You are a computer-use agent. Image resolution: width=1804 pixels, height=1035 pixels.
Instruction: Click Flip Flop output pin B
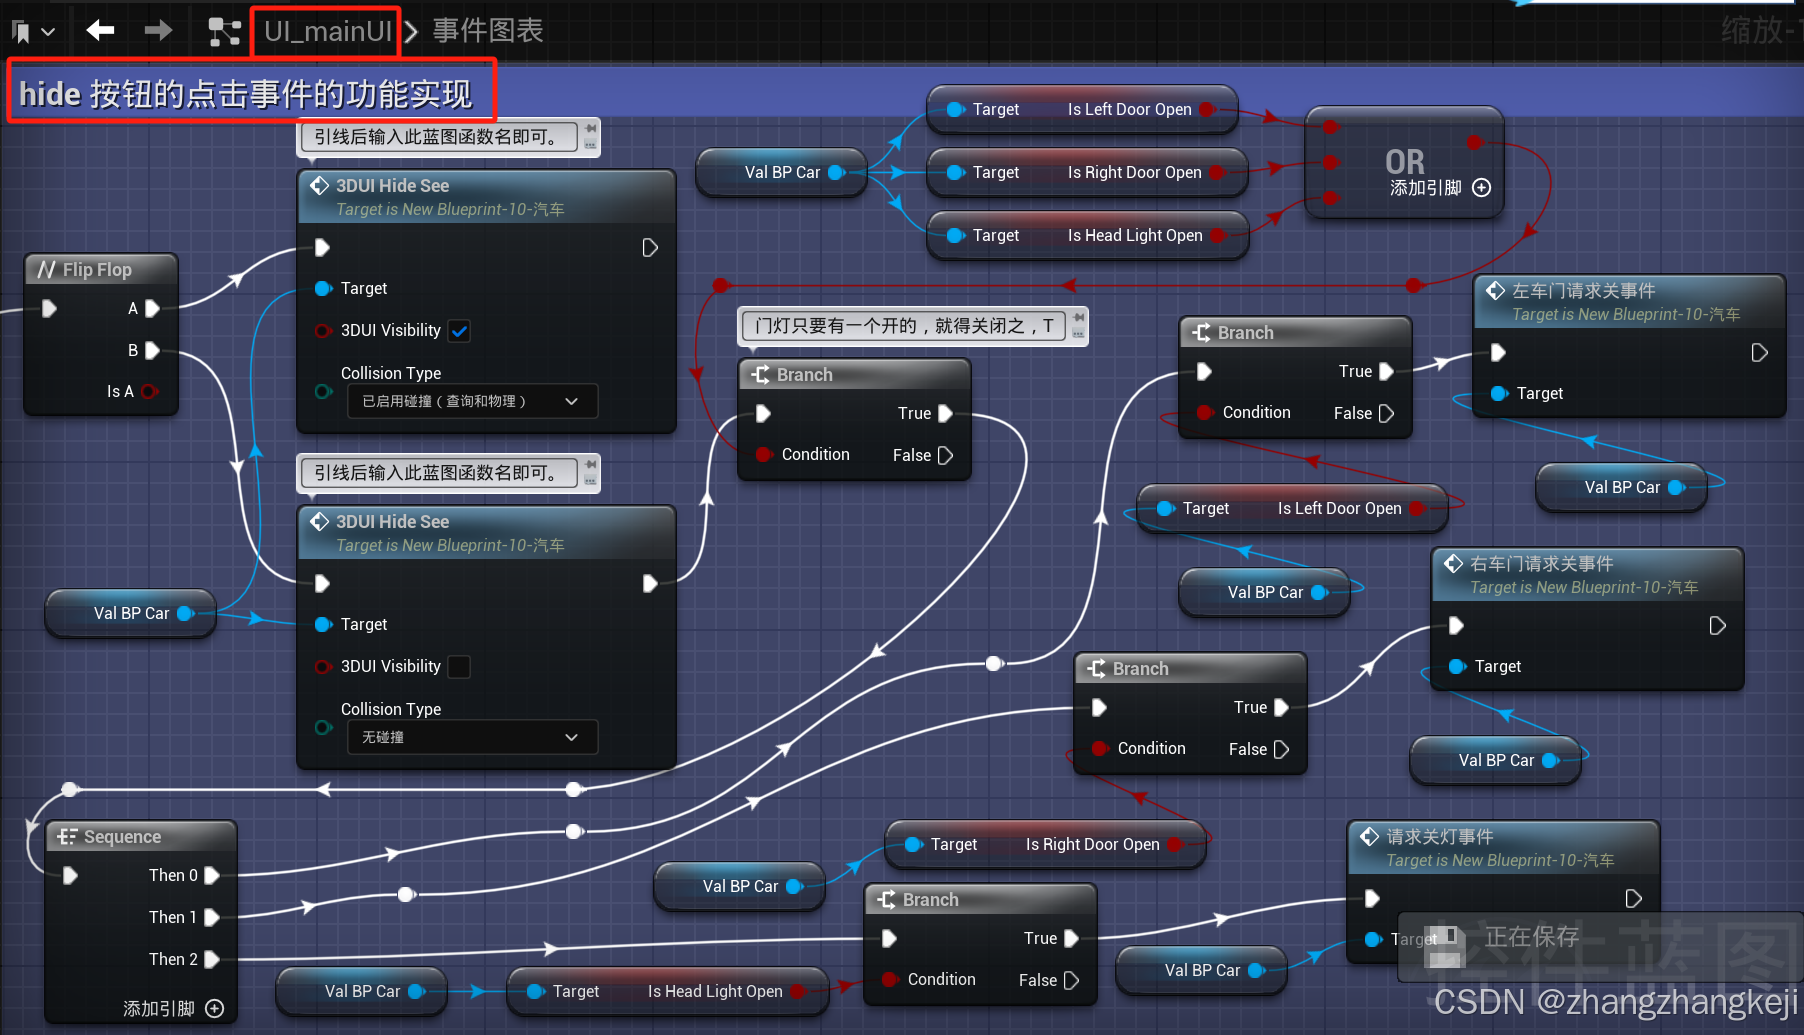pos(152,351)
